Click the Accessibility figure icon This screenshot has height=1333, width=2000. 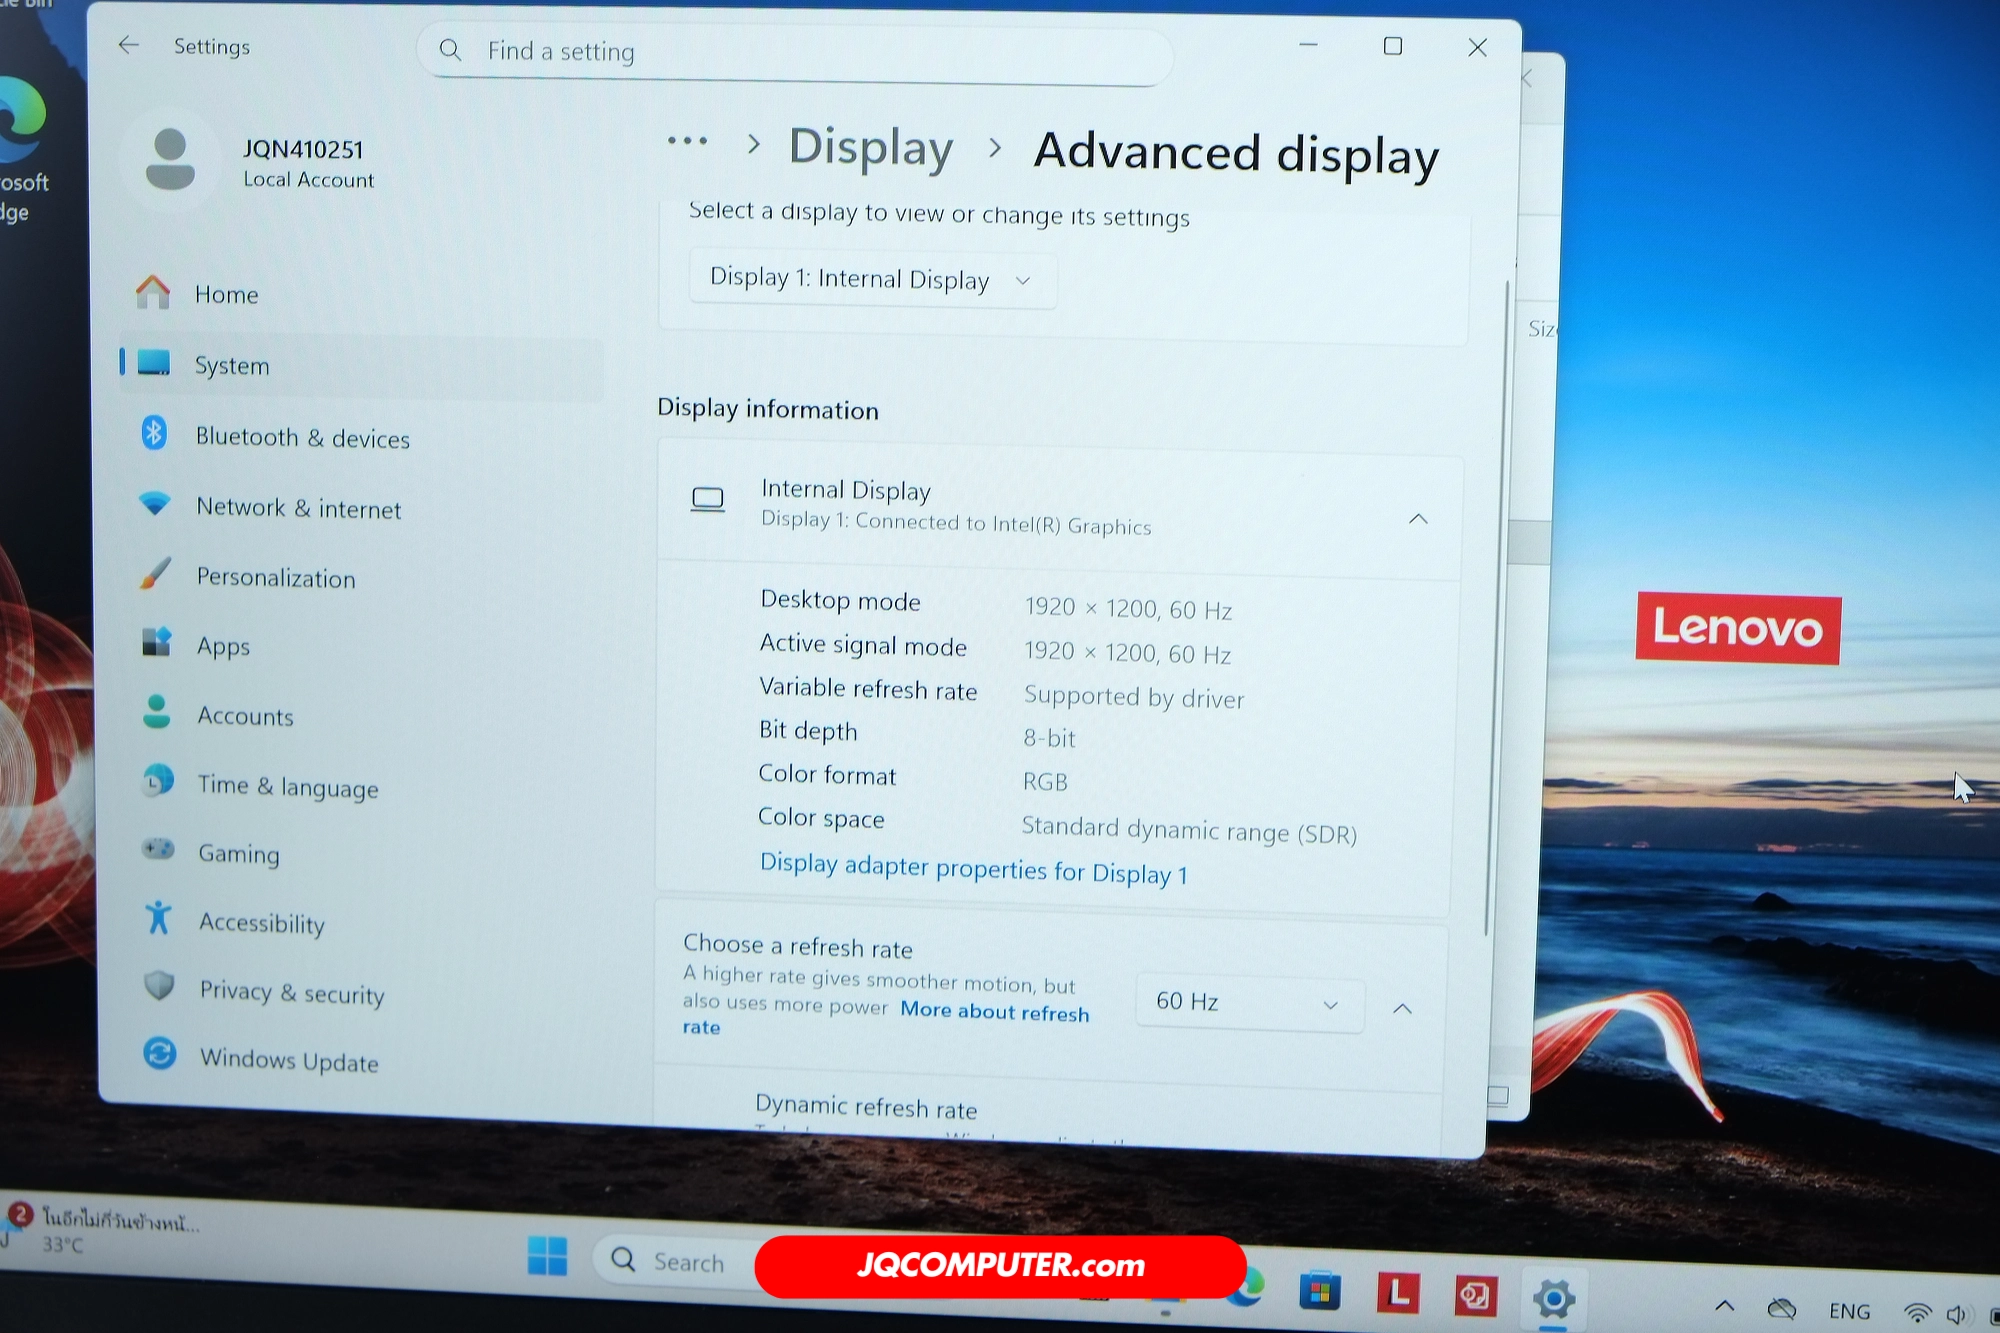pos(159,918)
